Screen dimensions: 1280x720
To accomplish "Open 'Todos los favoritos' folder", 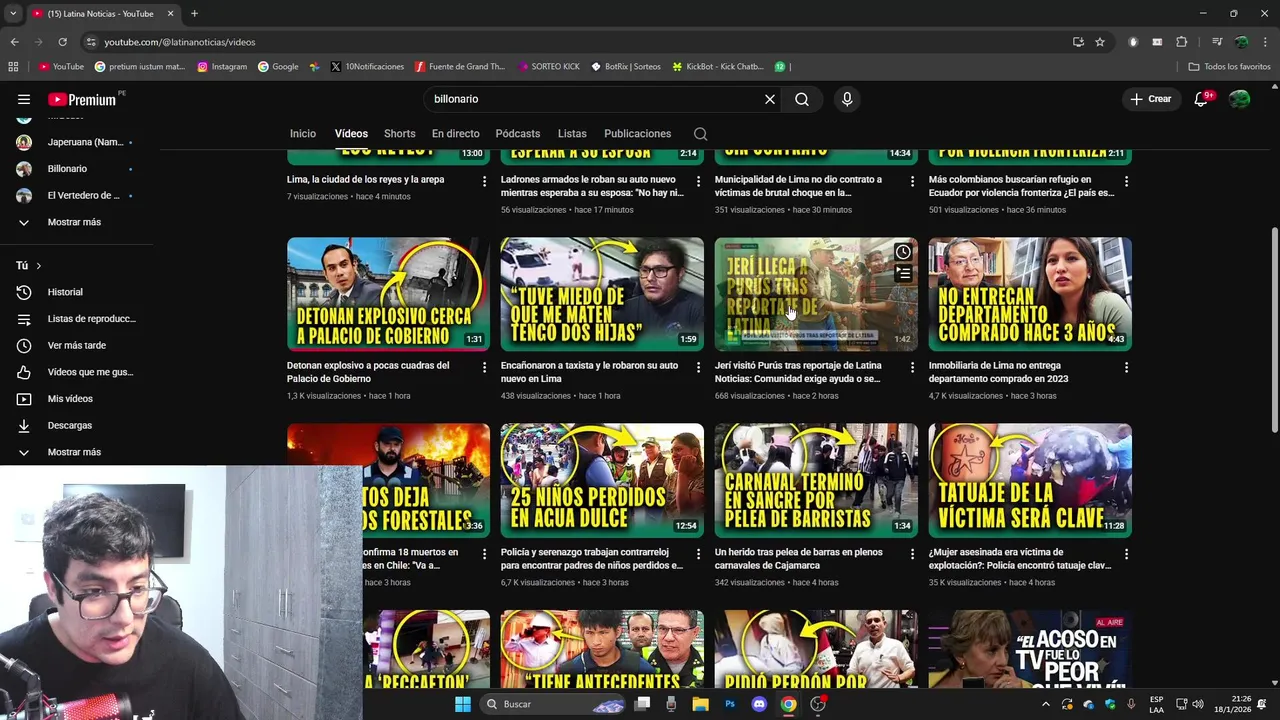I will pos(1229,67).
